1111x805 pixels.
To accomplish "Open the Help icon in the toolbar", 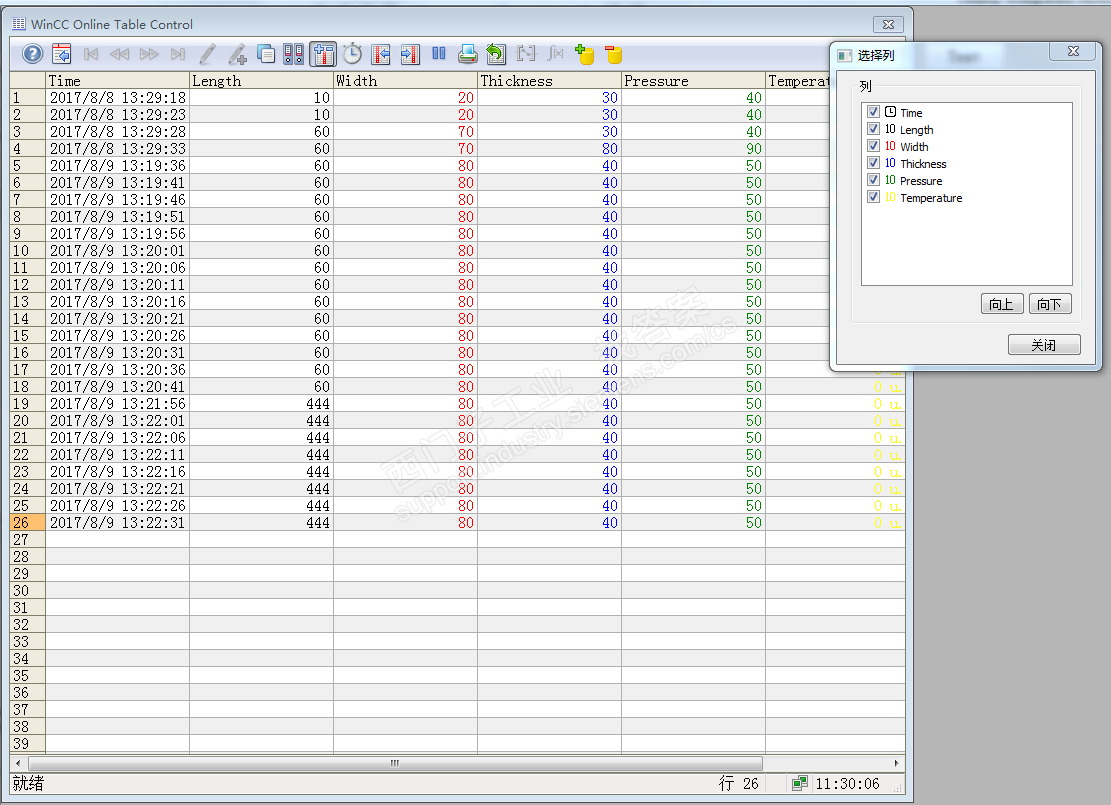I will pyautogui.click(x=33, y=54).
